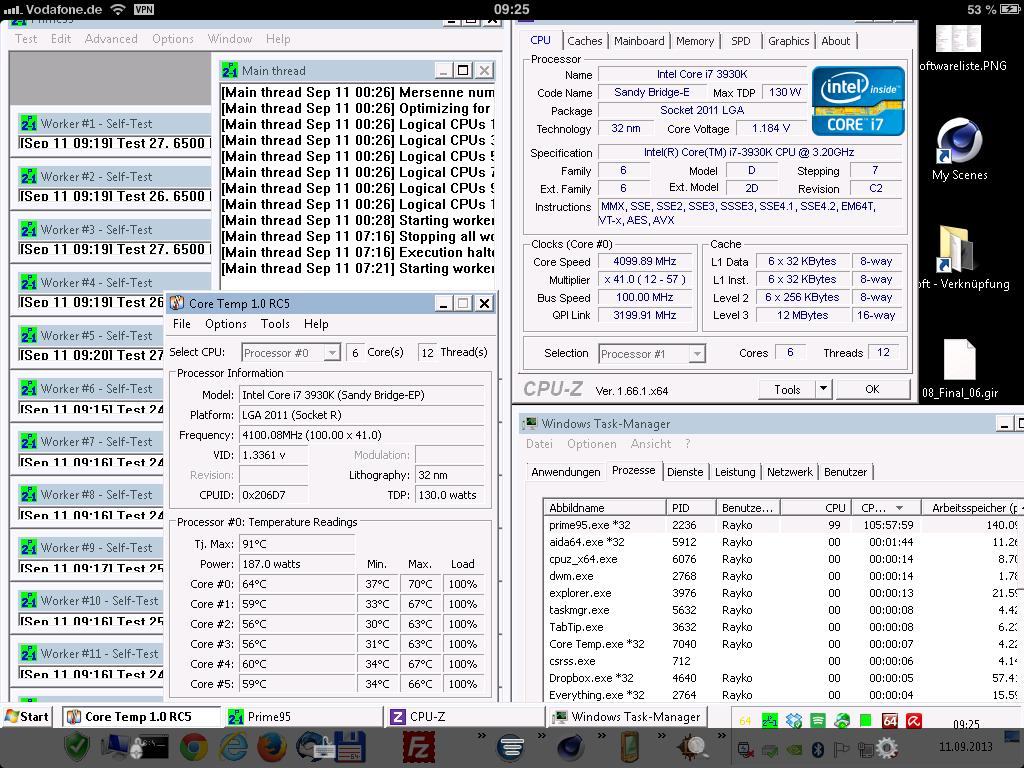Open the Leistung tab in Task-Manager
Screen dimensions: 1024x768
735,472
